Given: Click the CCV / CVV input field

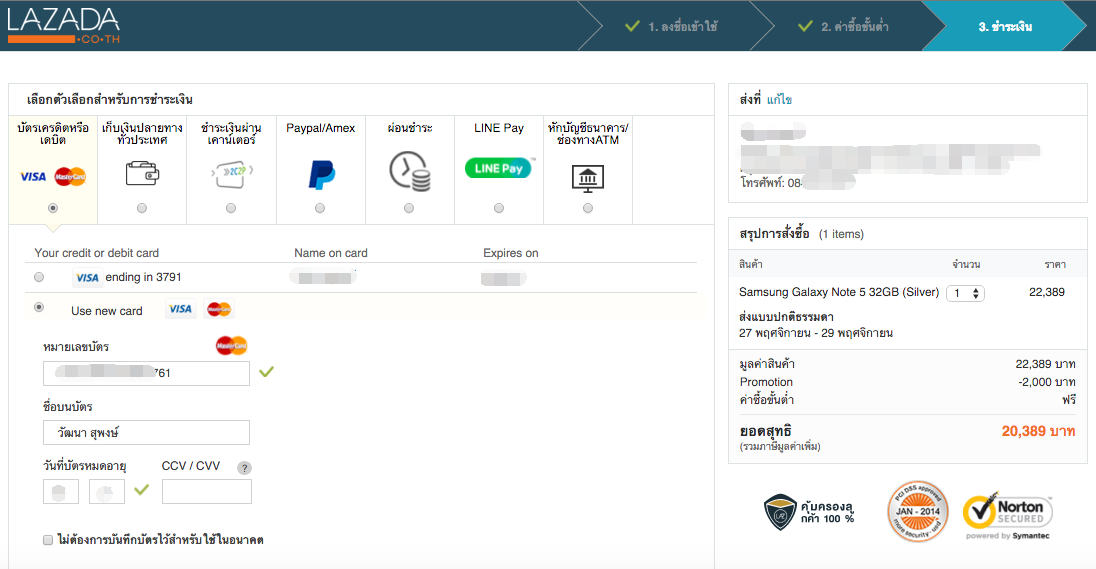Looking at the screenshot, I should pyautogui.click(x=207, y=491).
